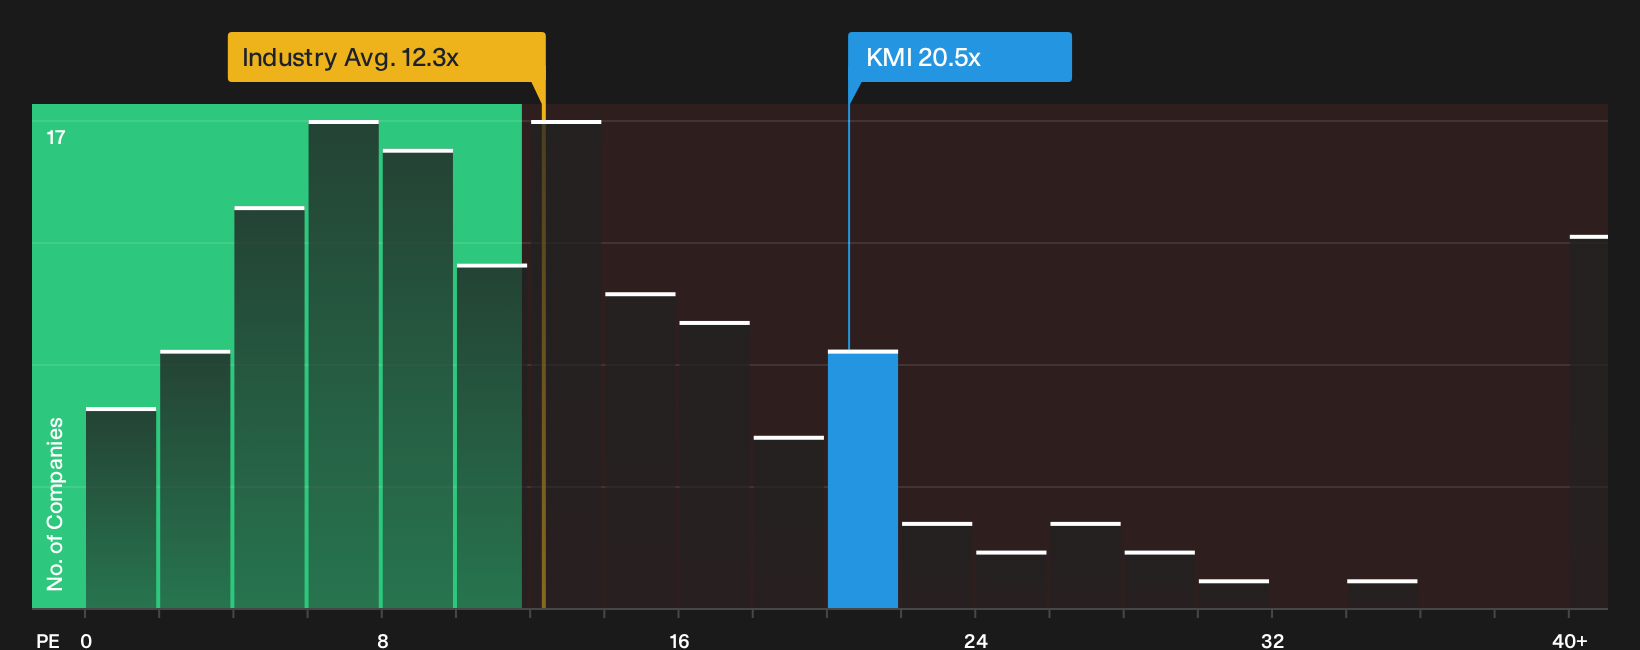
Task: Click the PE axis label 24
Action: pos(975,640)
